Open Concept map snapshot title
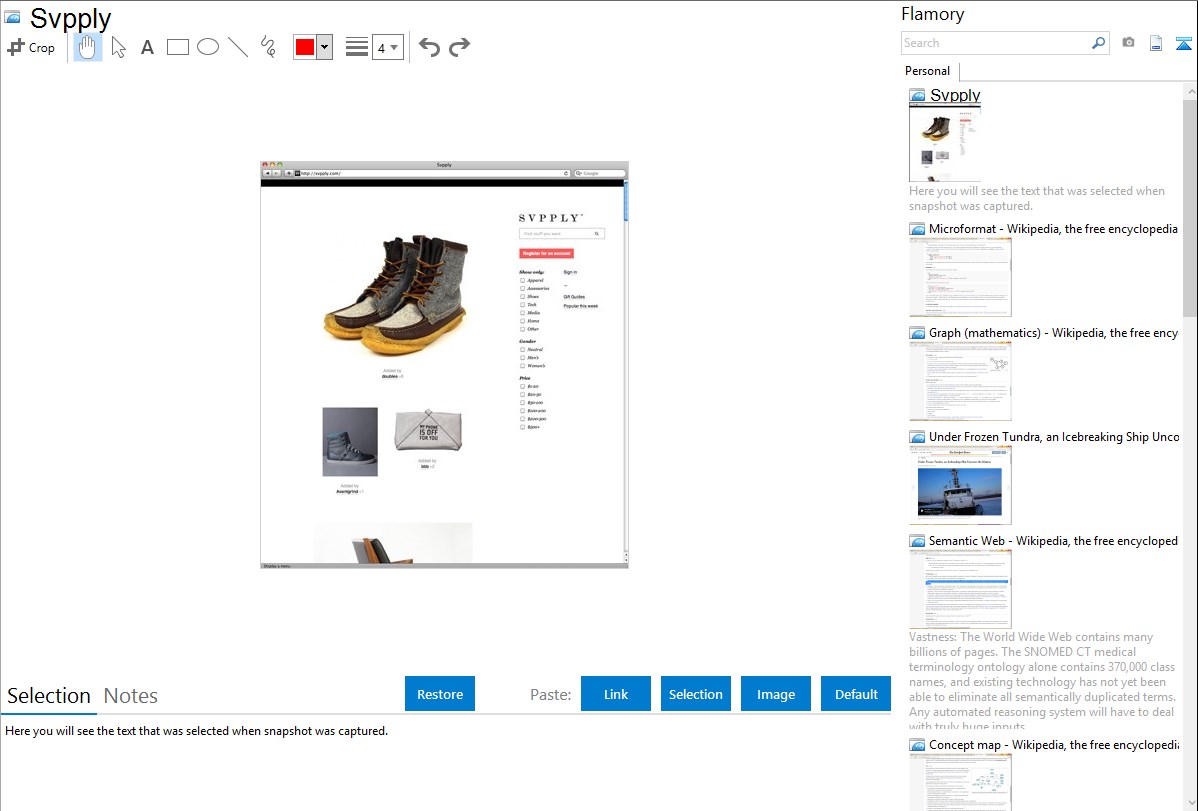Screen dimensions: 1198x811 (x=1054, y=744)
